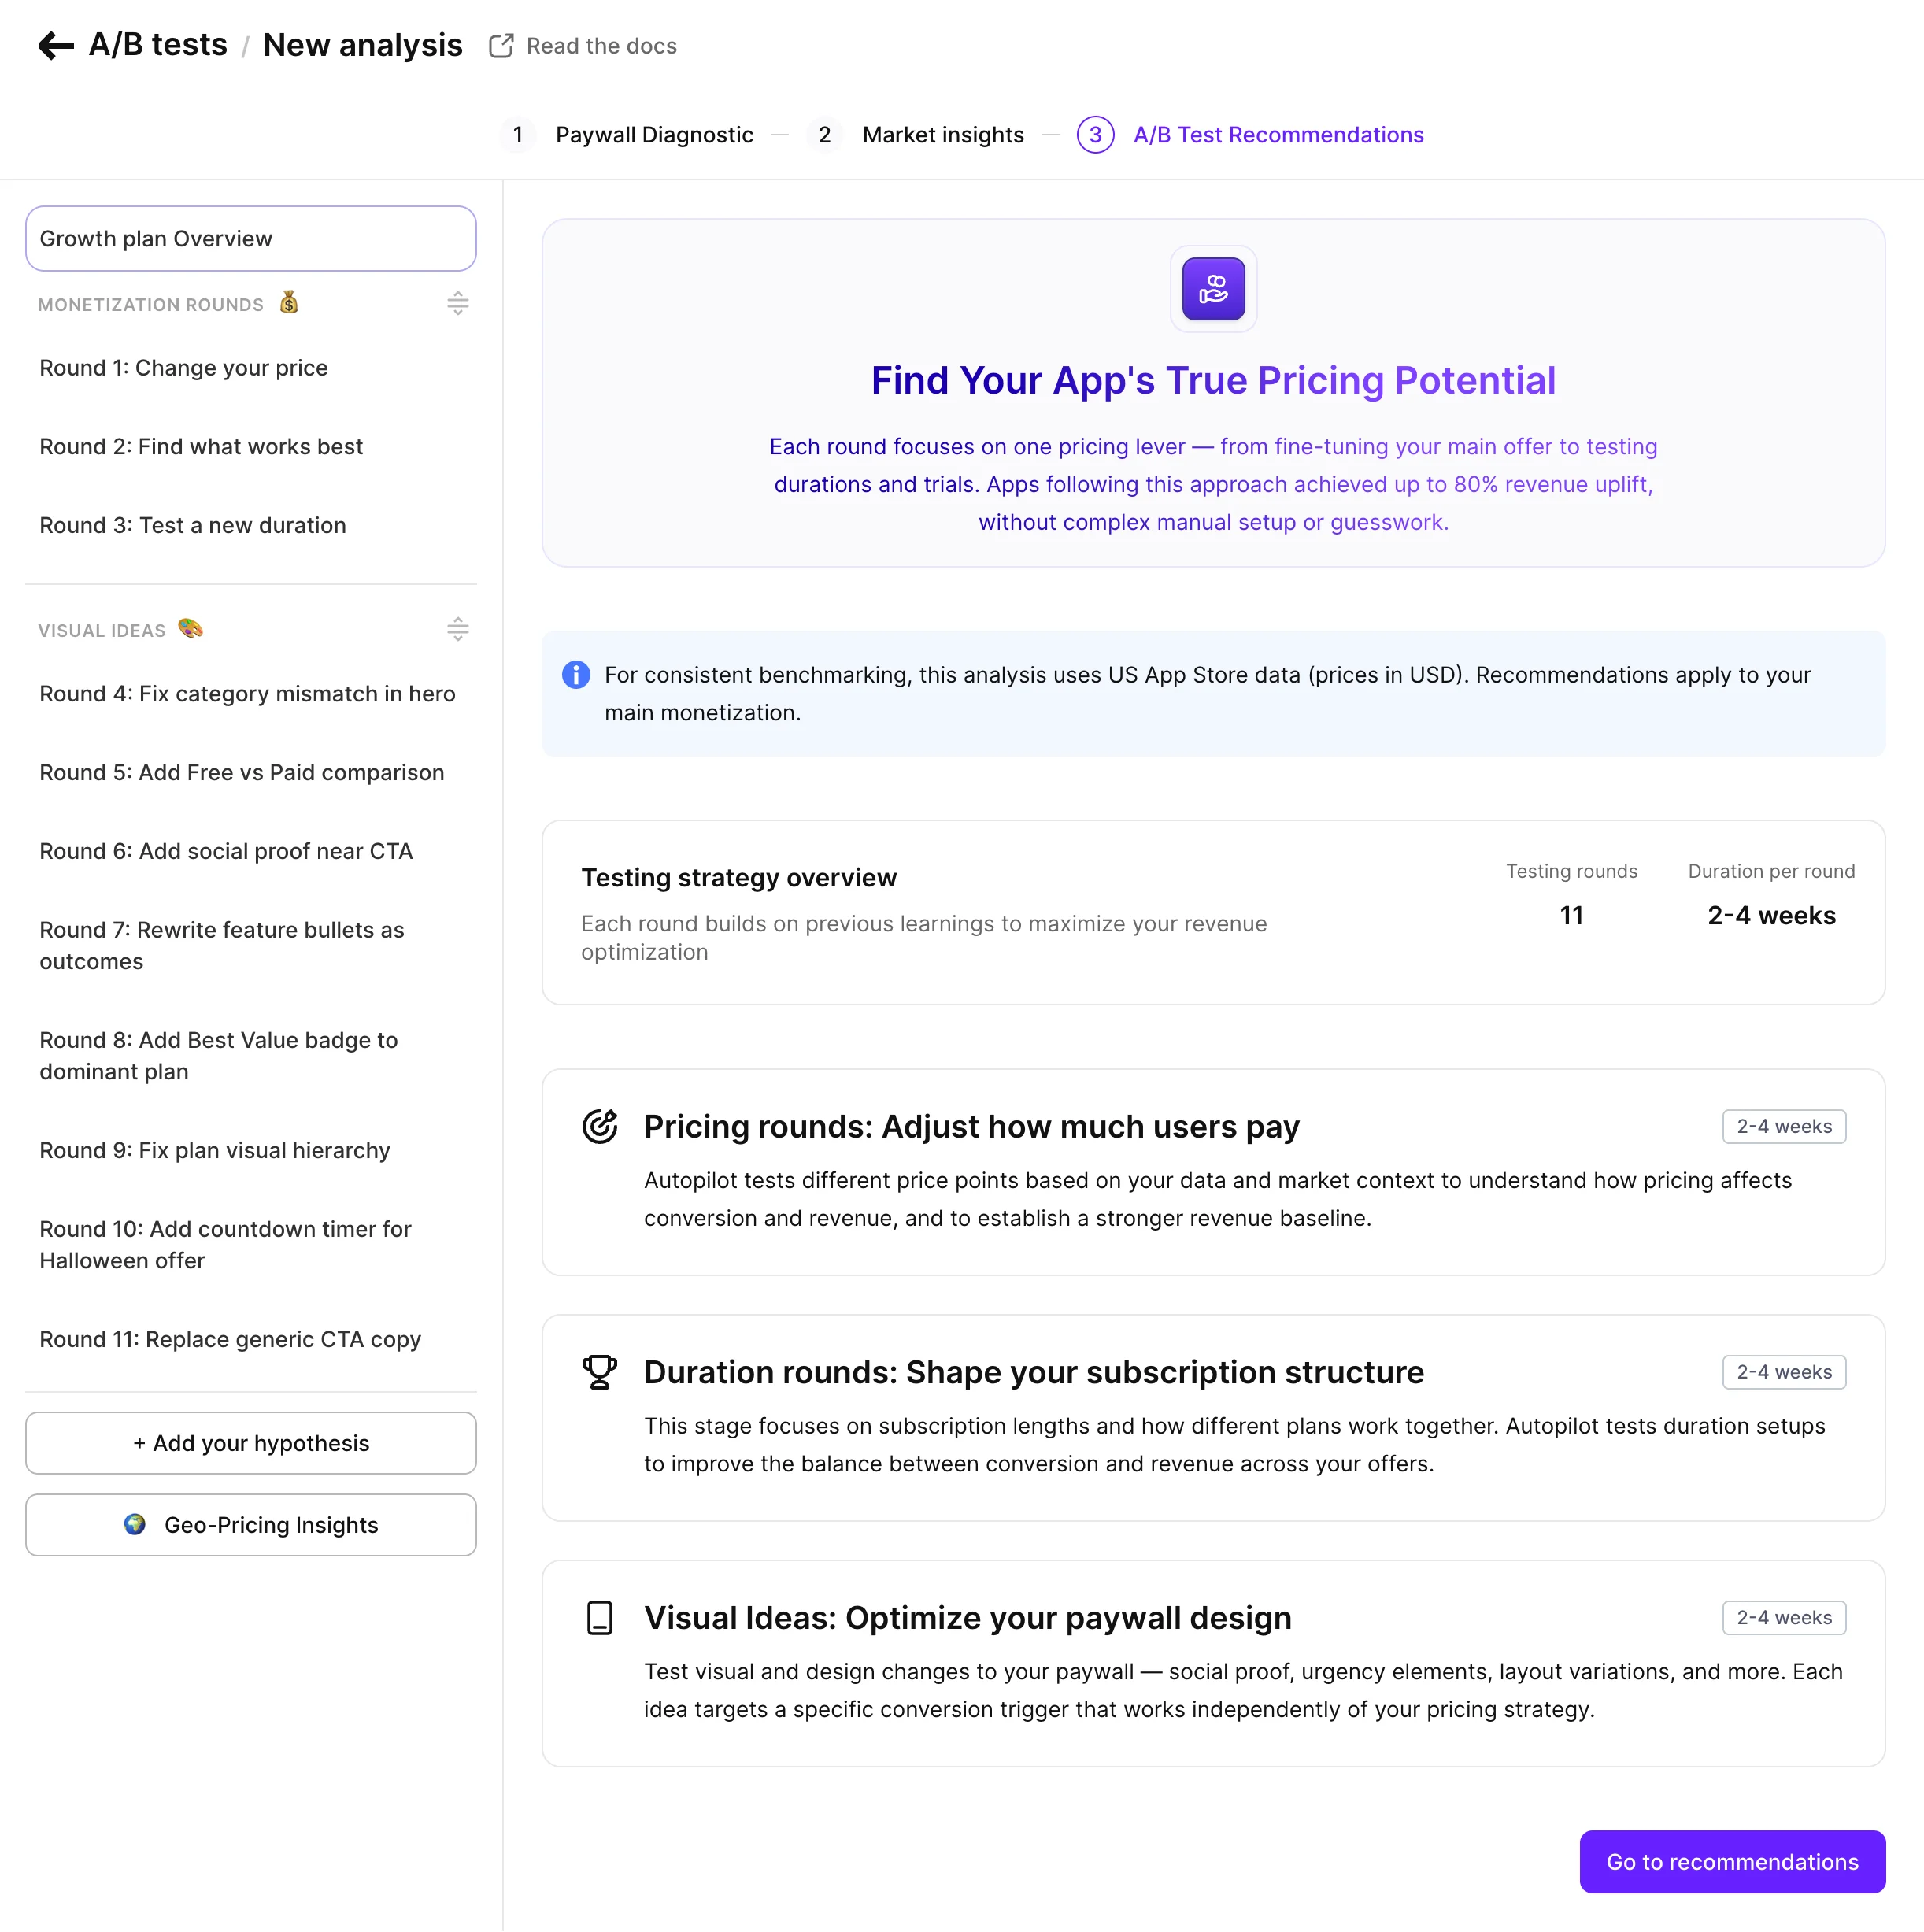The height and width of the screenshot is (1932, 1924).
Task: Click the purple paywall icon above the headline
Action: tap(1213, 289)
